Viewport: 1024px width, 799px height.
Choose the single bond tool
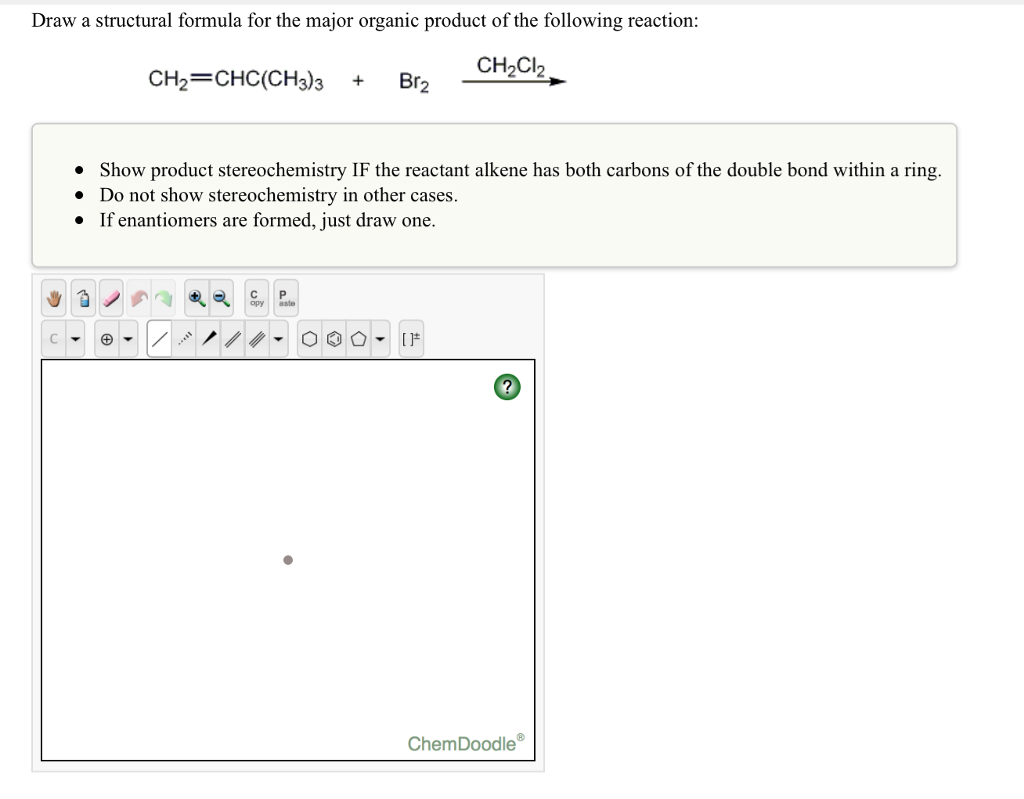click(159, 338)
